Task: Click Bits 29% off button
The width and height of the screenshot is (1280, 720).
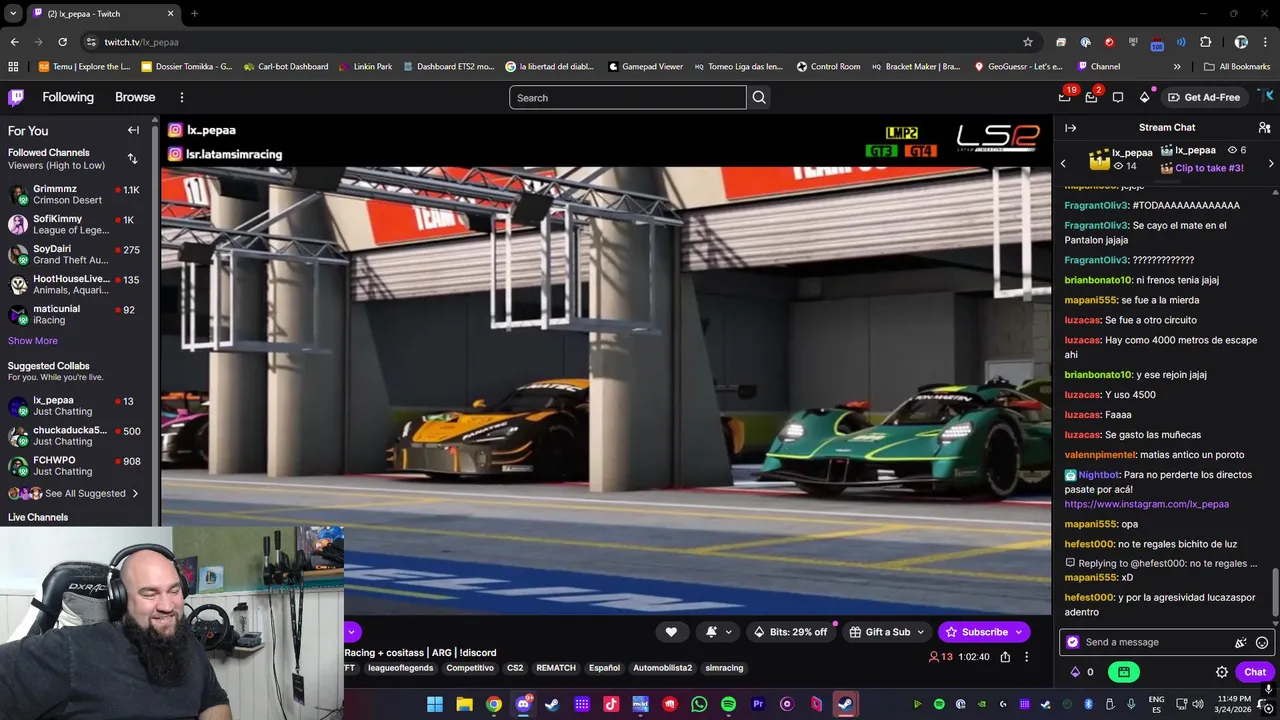Action: [x=790, y=632]
